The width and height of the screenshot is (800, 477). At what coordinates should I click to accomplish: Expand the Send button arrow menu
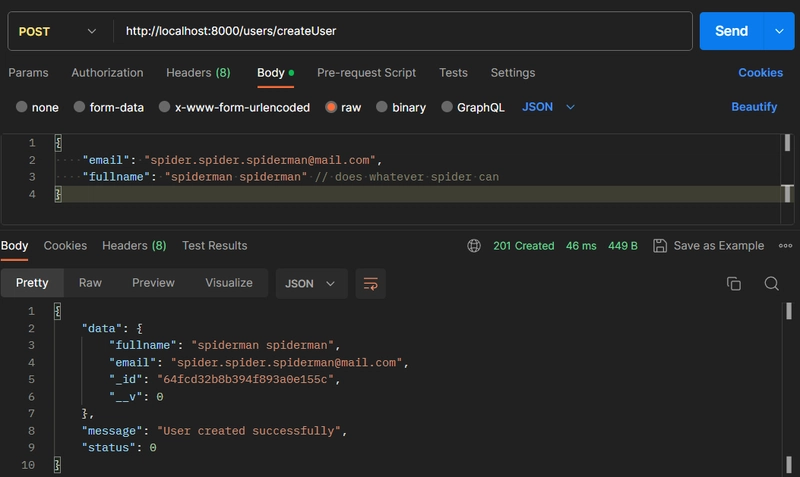779,31
